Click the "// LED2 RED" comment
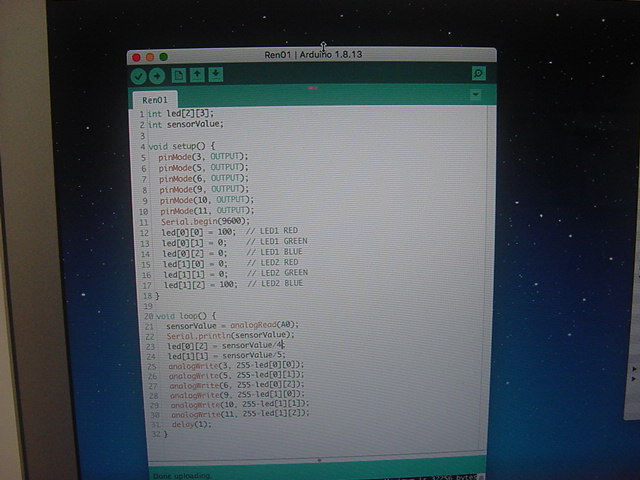The image size is (640, 480). tap(273, 263)
